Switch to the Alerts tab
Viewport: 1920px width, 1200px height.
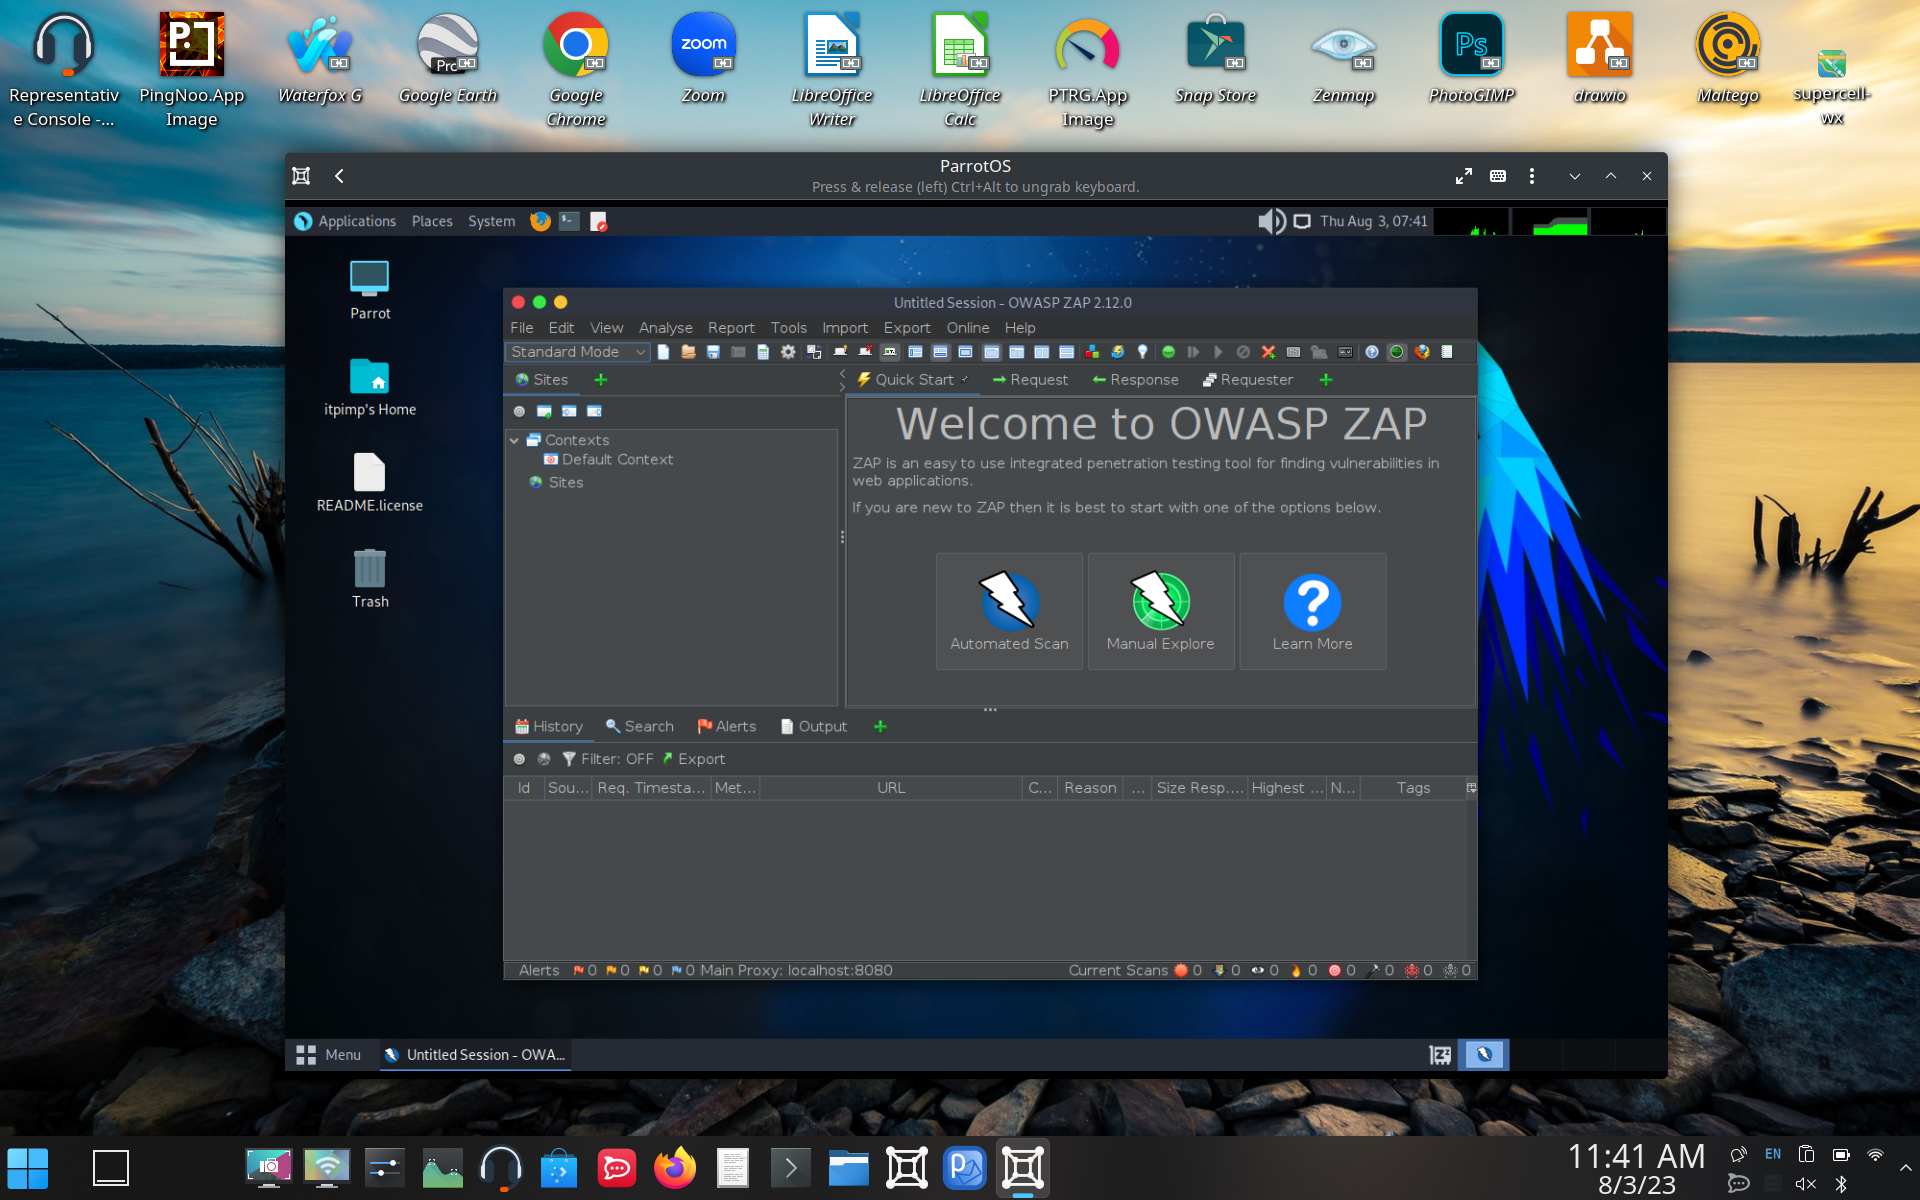tap(726, 727)
